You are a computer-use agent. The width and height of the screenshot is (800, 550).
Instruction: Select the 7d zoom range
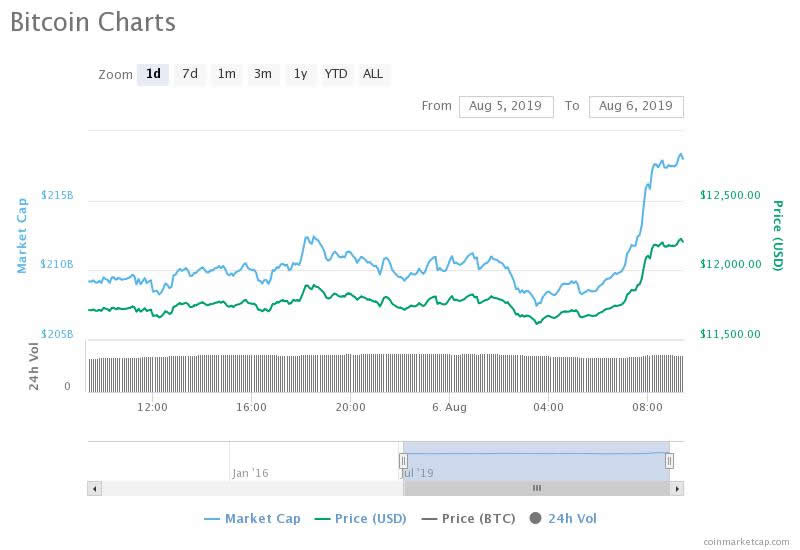click(190, 74)
